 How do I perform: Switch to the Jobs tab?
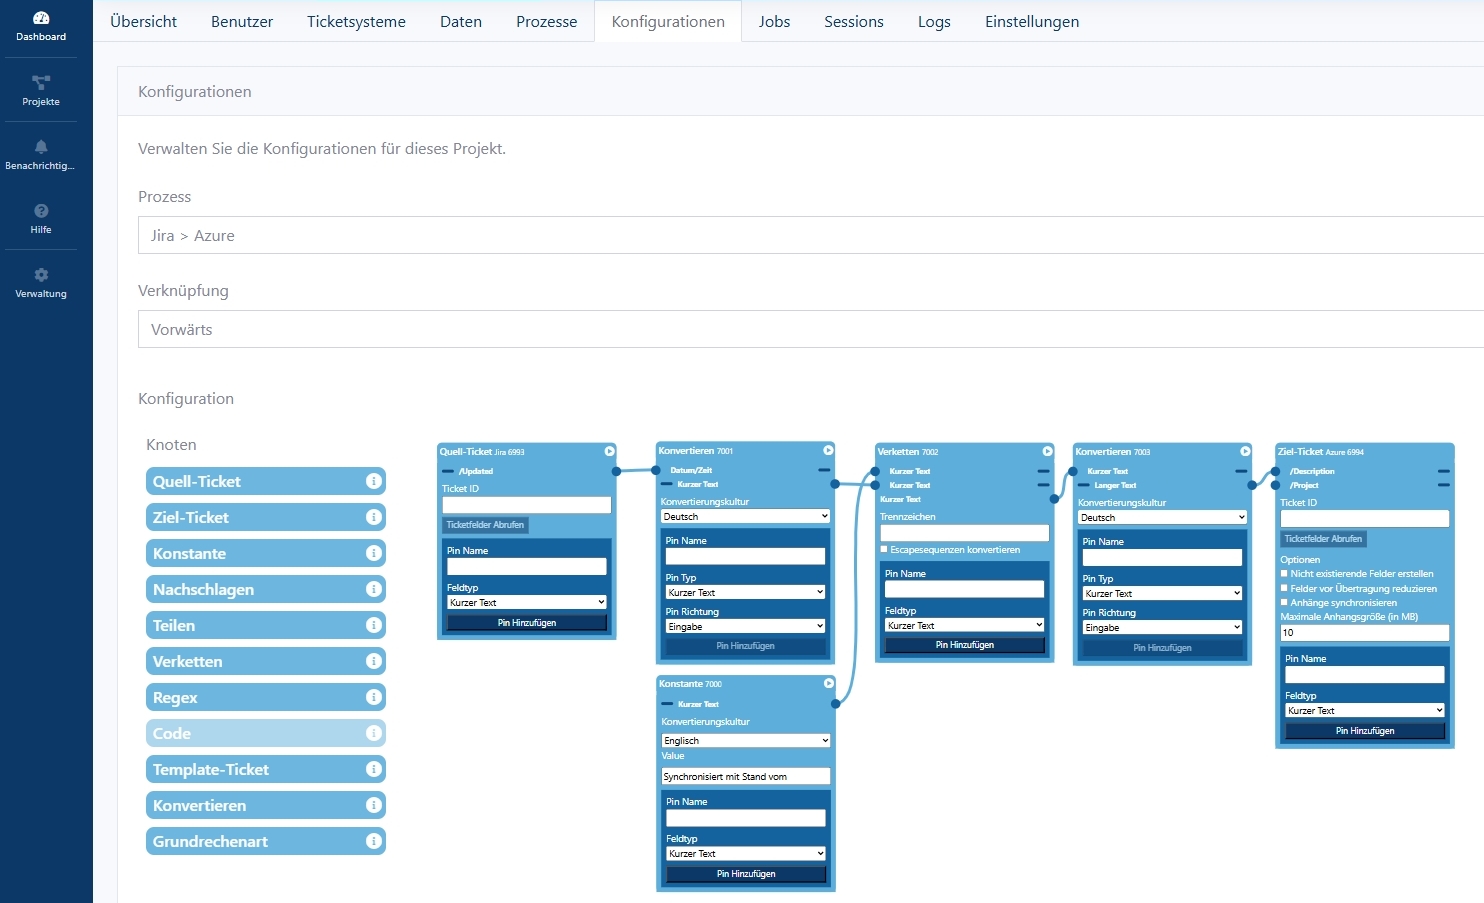point(774,21)
